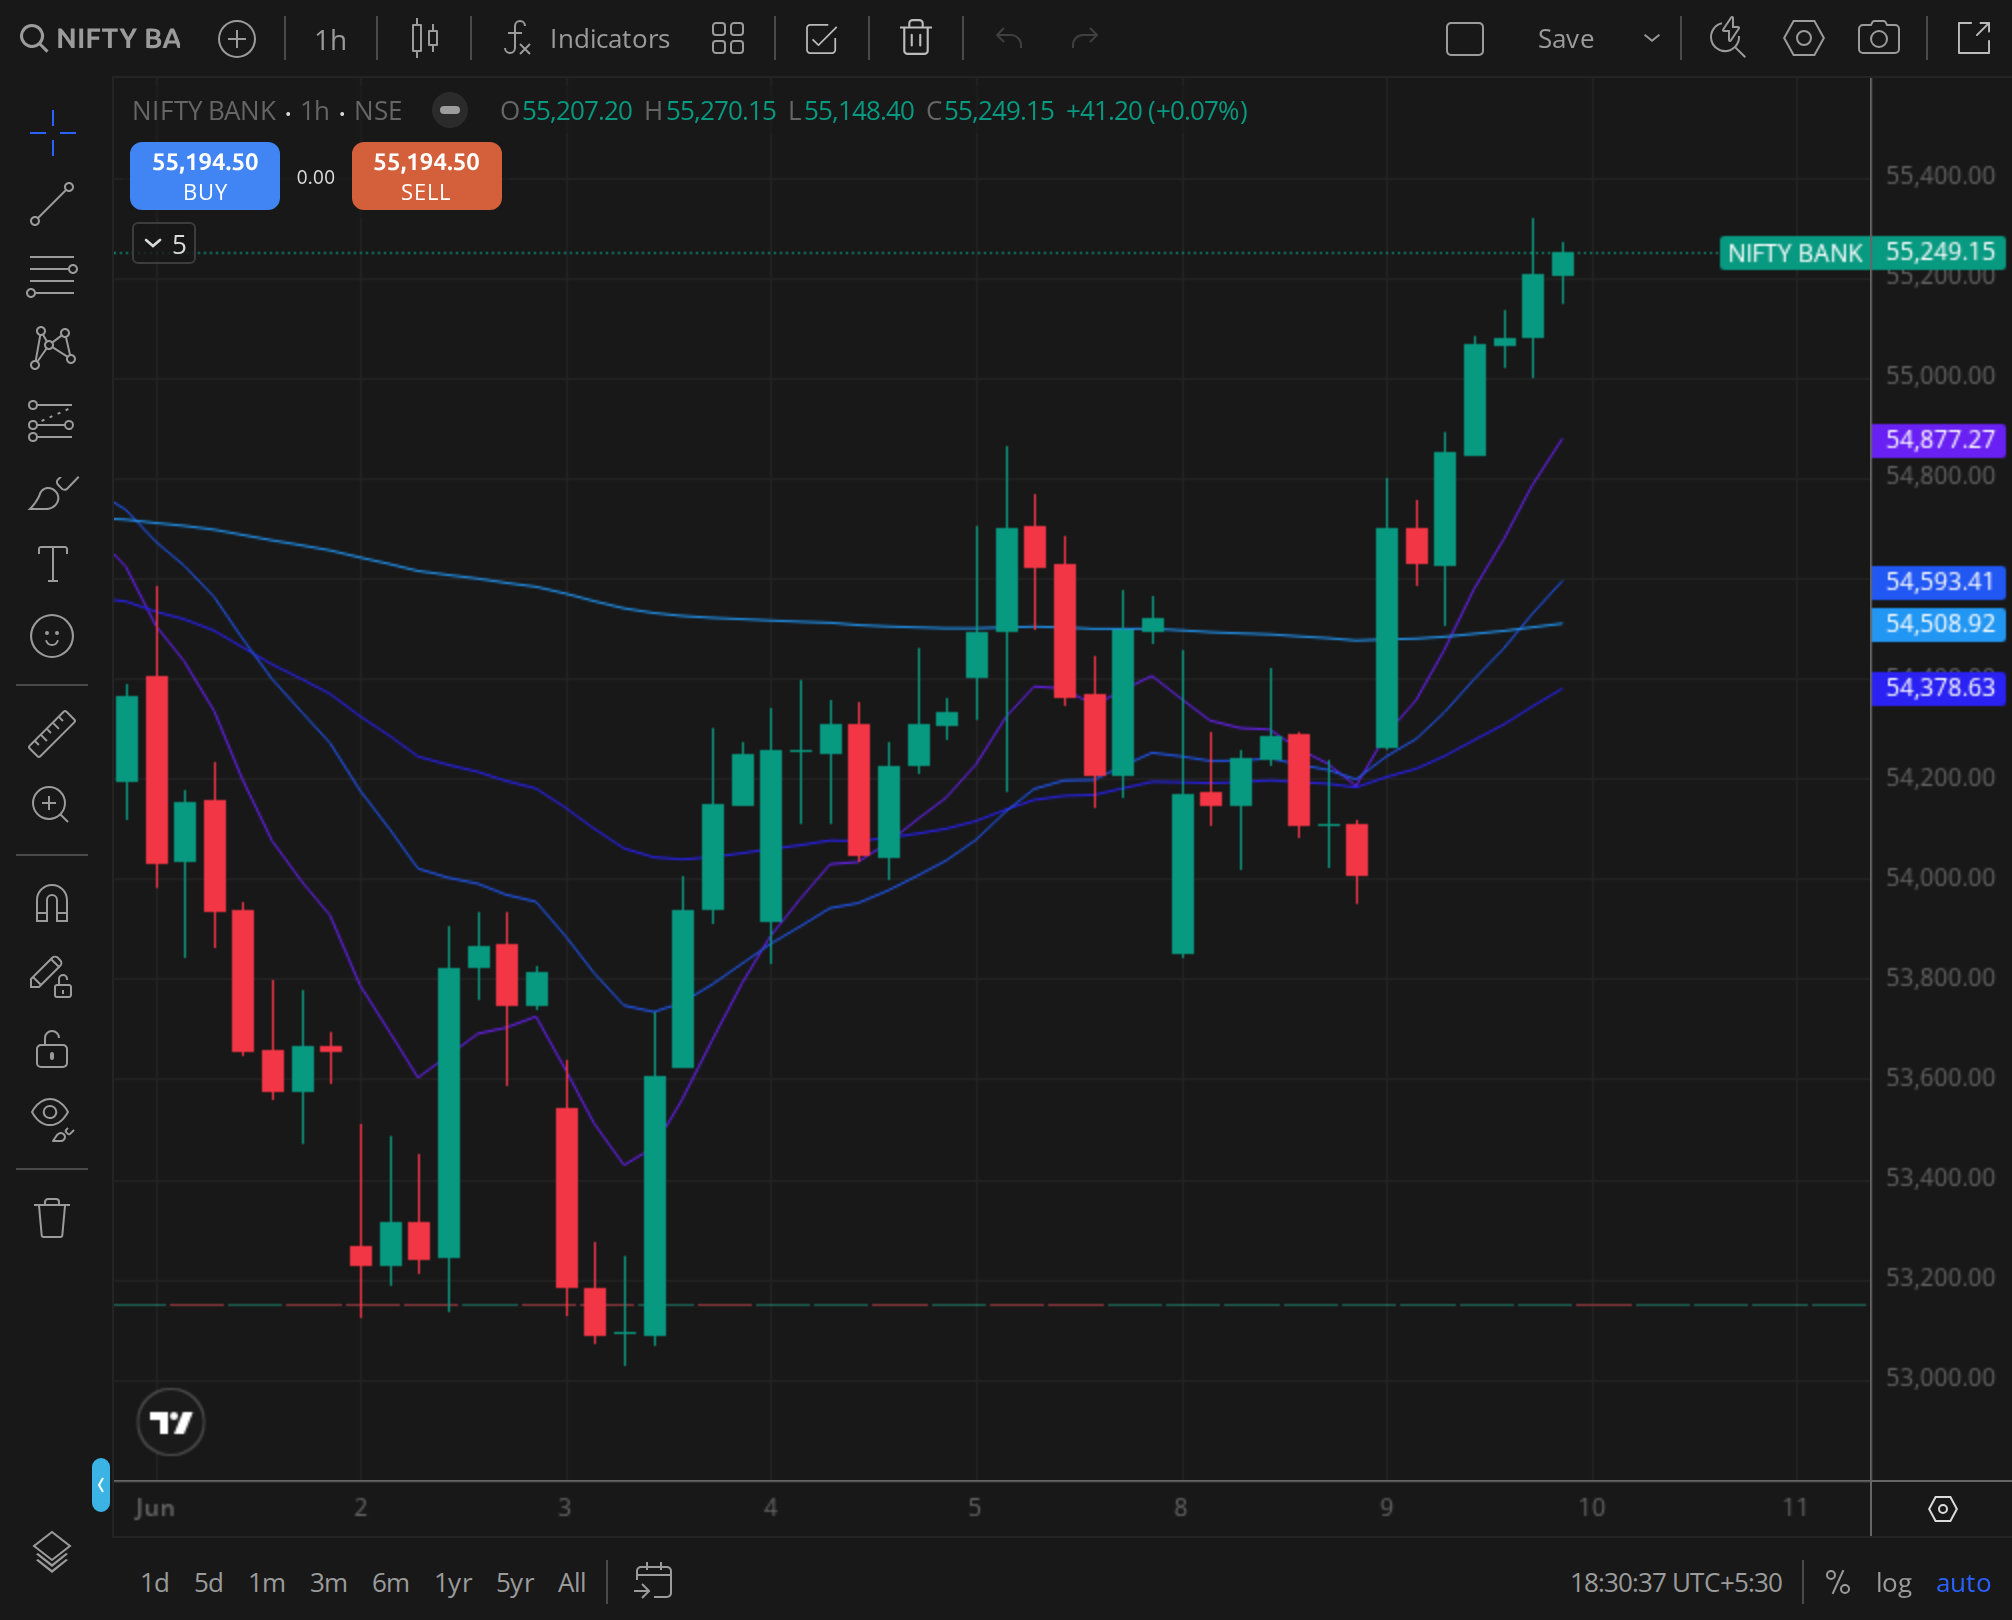The height and width of the screenshot is (1620, 2012).
Task: Open the candlestick chart type menu
Action: [x=425, y=39]
